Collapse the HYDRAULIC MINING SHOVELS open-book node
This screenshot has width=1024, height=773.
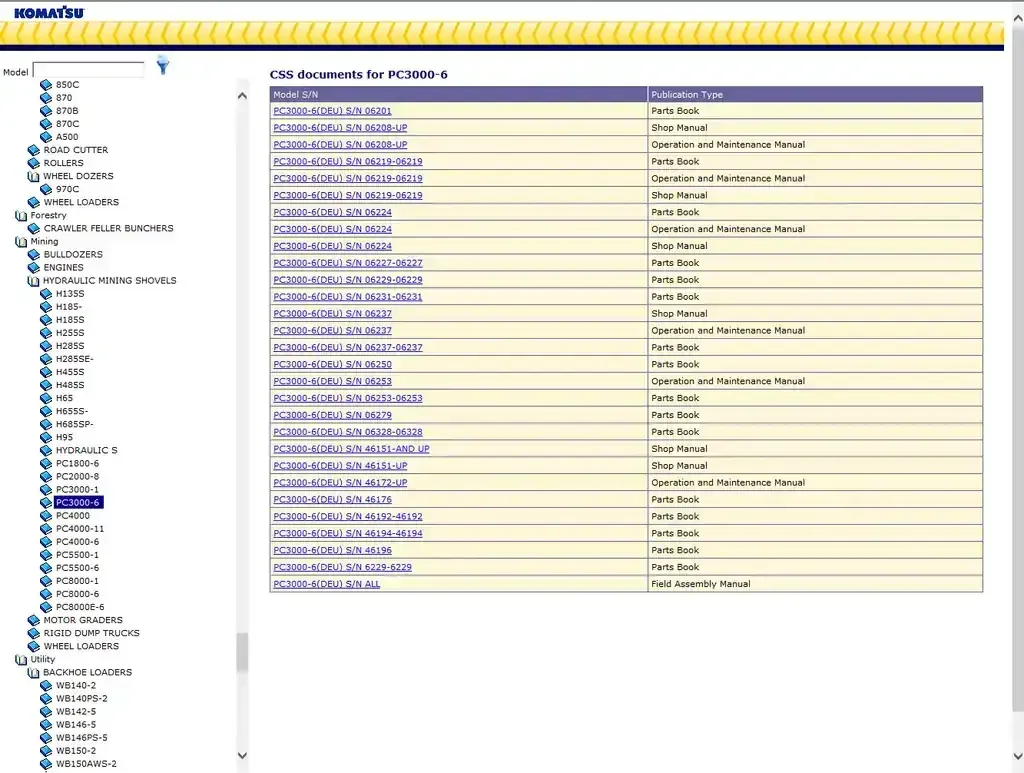33,281
